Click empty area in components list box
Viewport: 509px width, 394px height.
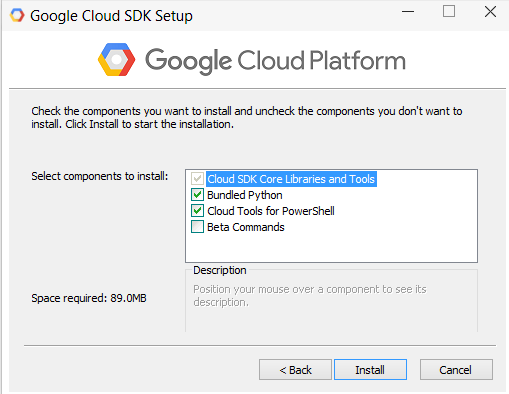(331, 248)
